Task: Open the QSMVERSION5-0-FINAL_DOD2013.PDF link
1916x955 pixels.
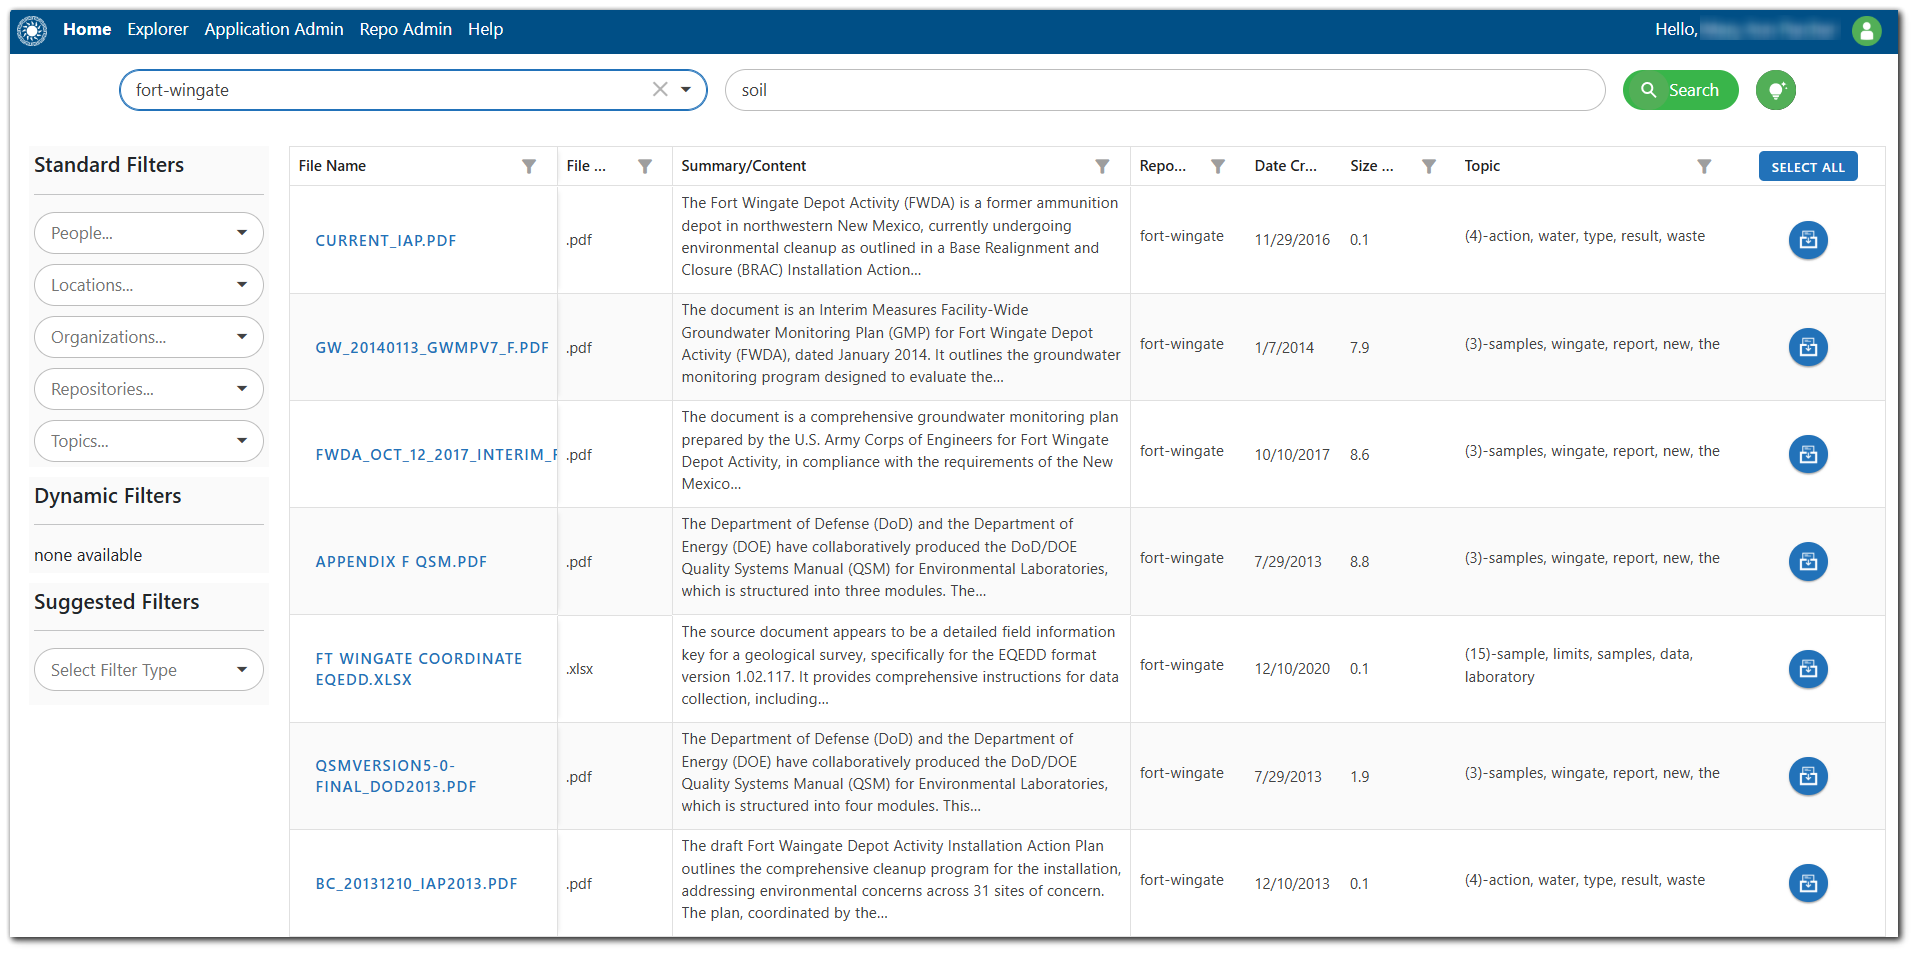Action: pos(396,776)
